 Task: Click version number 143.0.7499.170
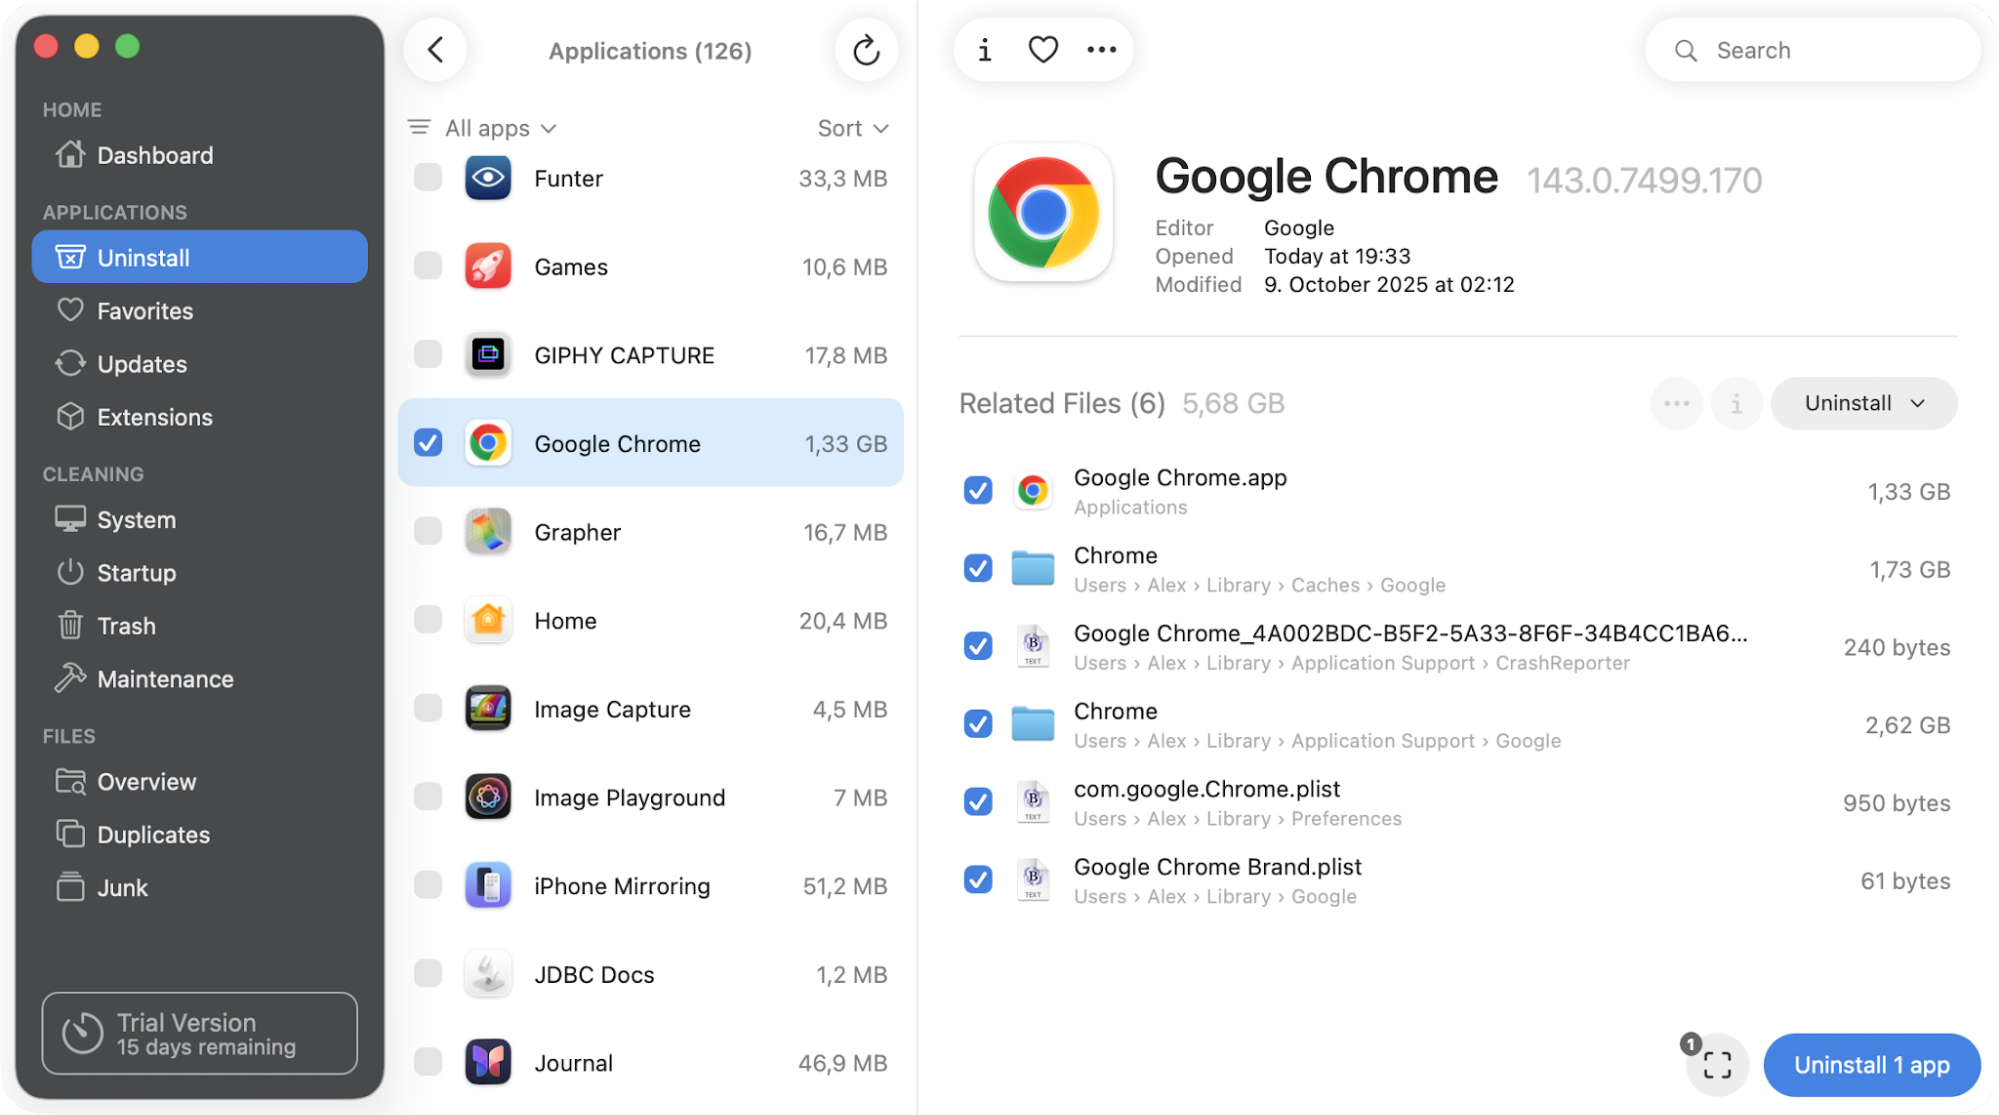point(1644,181)
